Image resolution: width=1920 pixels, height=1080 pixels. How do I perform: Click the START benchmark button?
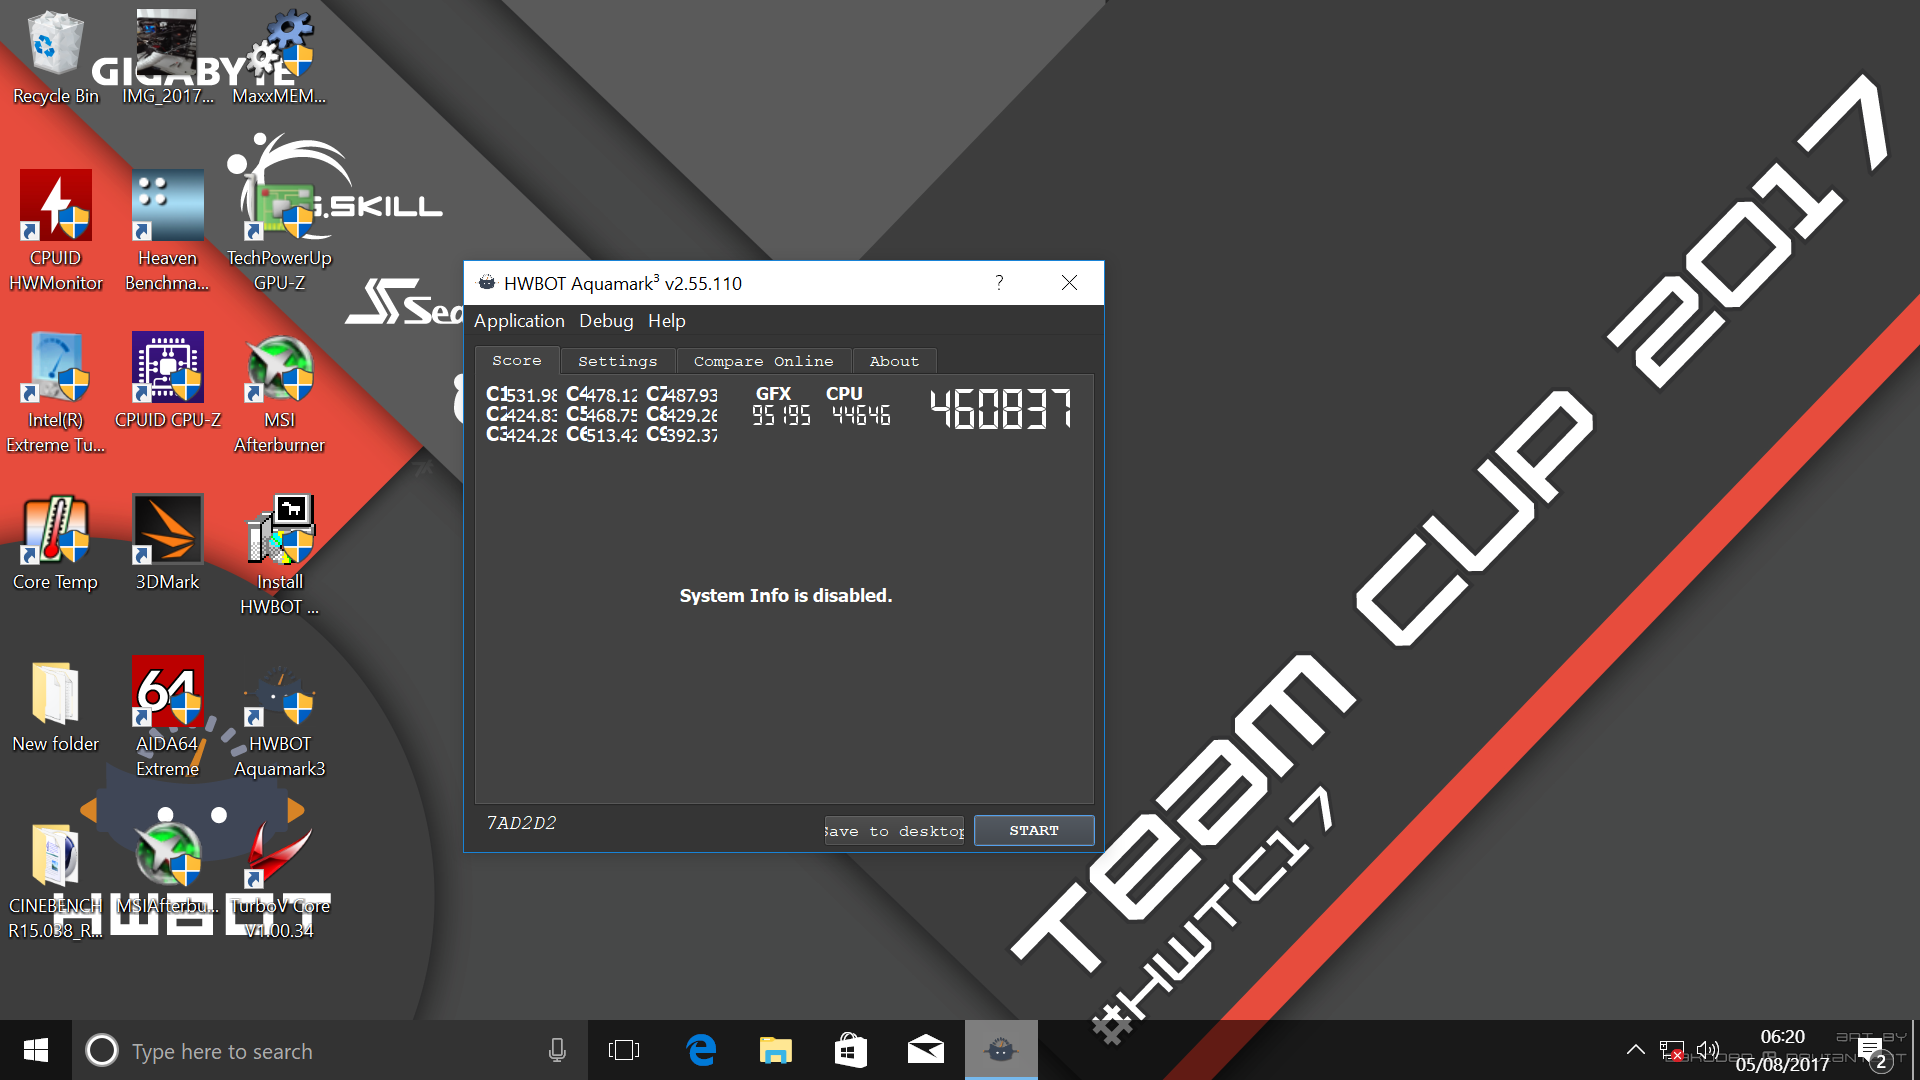1034,830
